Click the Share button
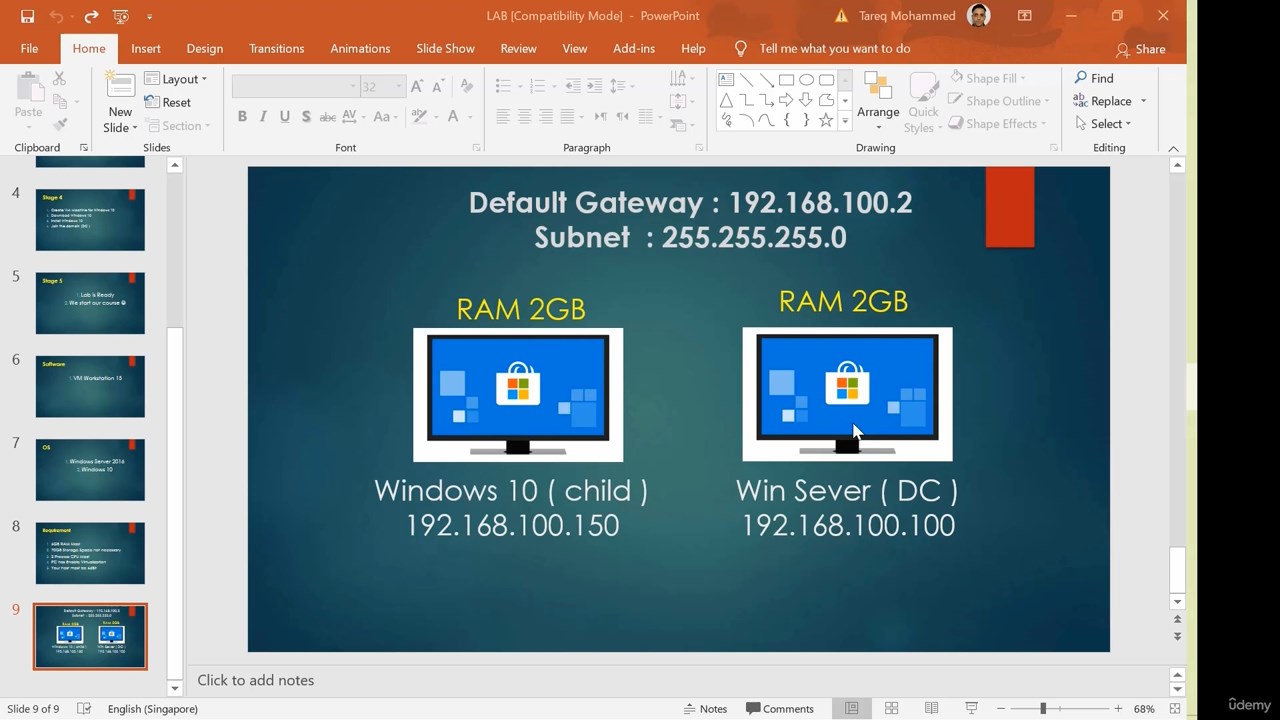 pos(1140,49)
